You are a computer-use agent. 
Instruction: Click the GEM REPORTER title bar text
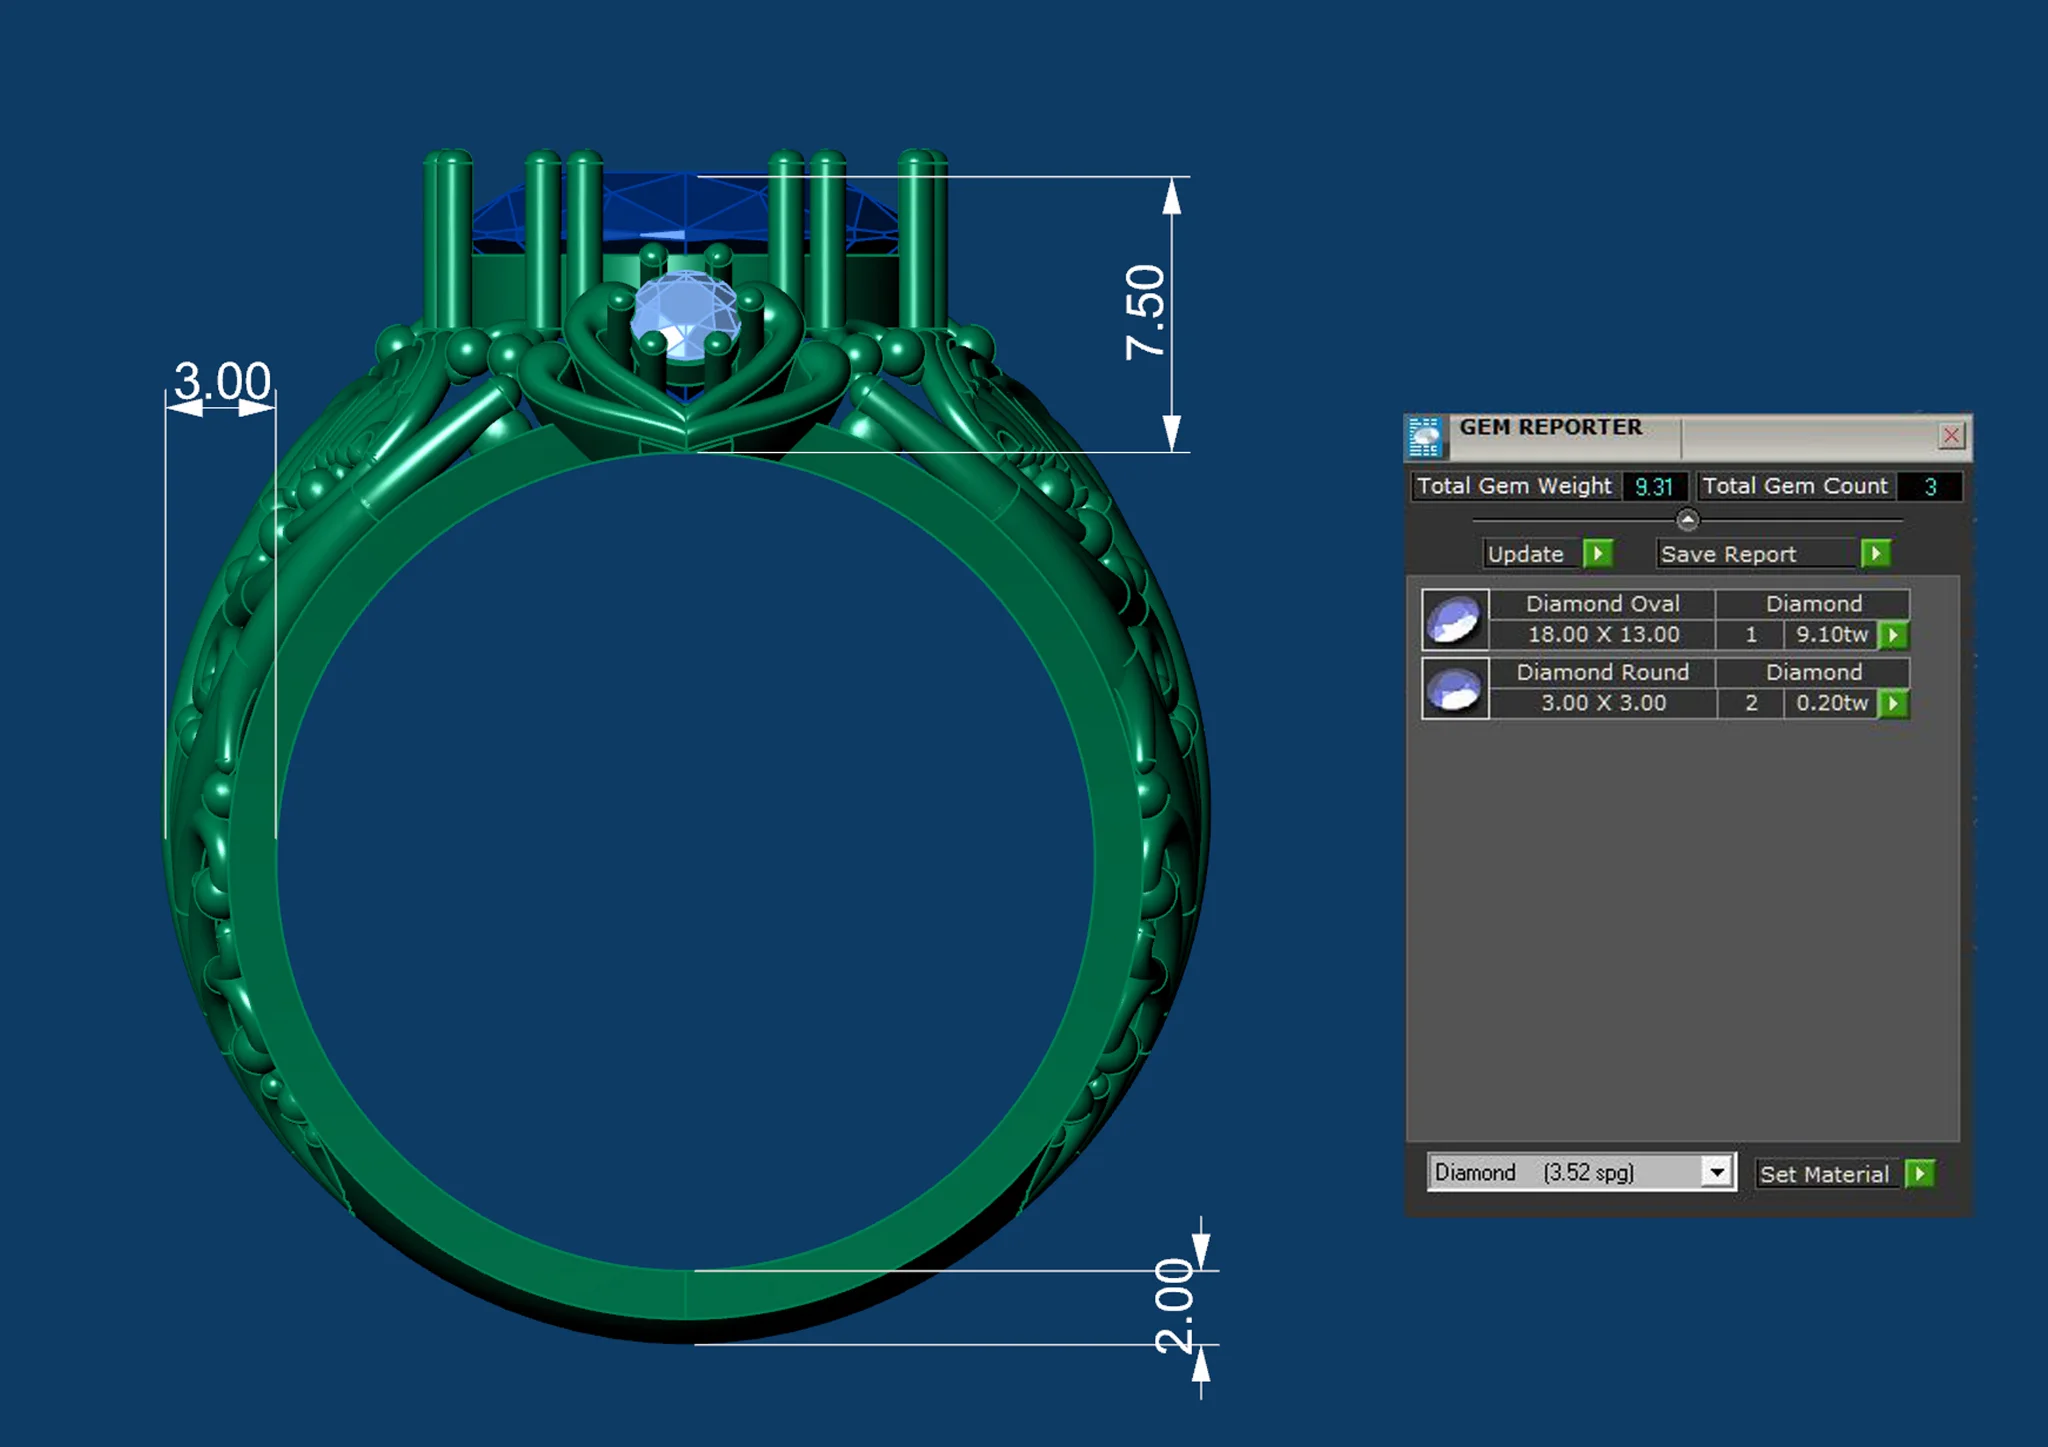pyautogui.click(x=1550, y=428)
